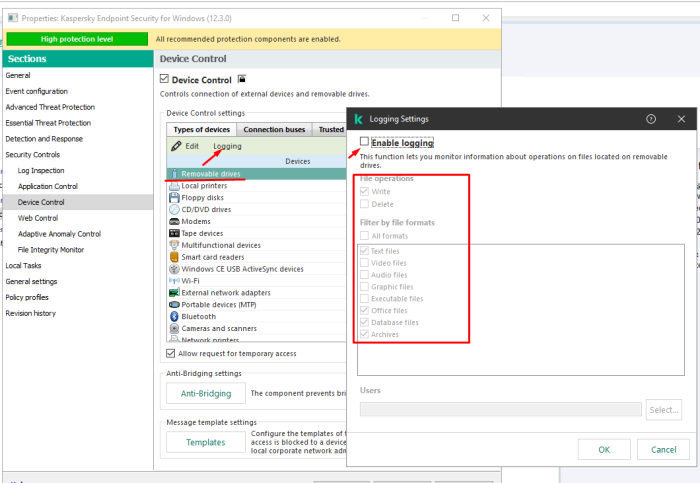The image size is (700, 483).
Task: Open Logging in the device toolbar
Action: 227,146
